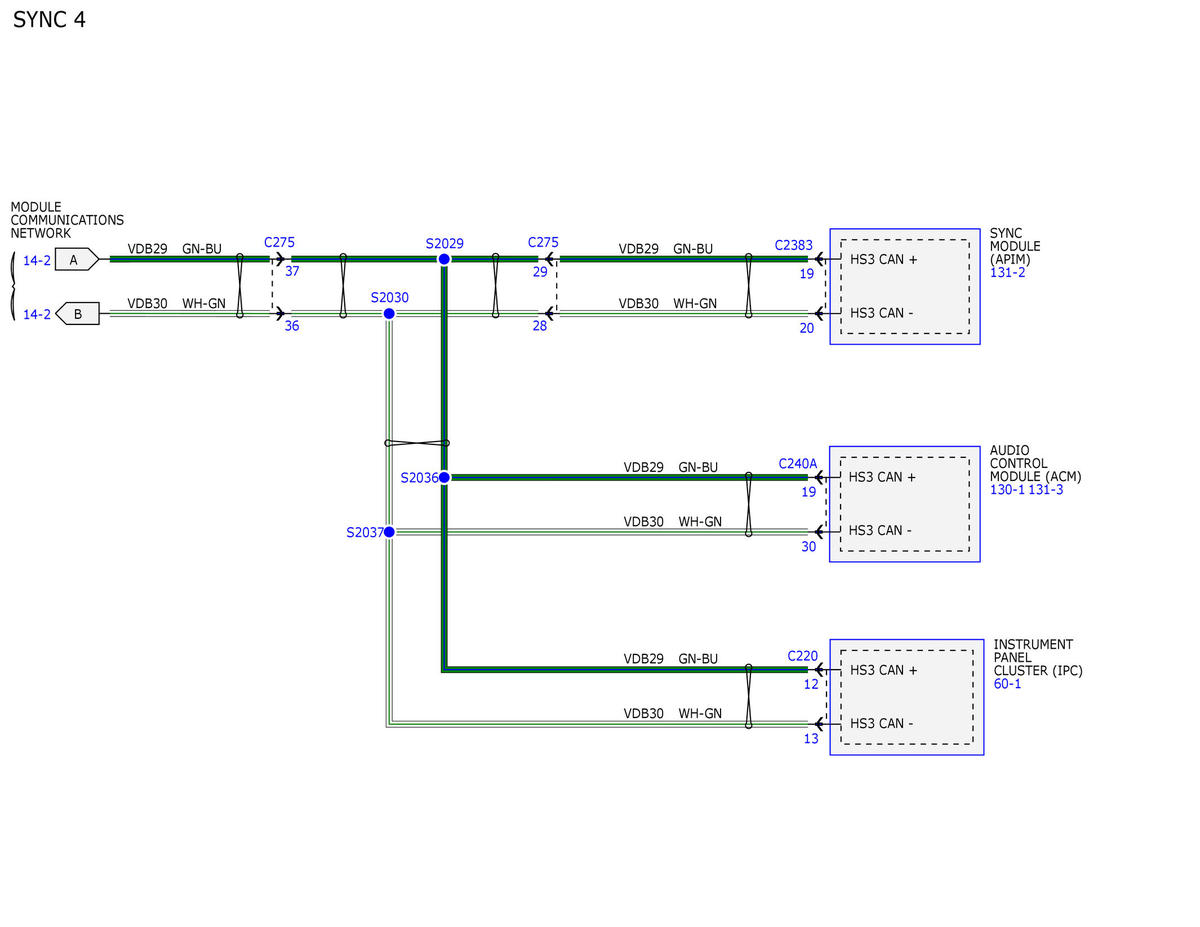
Task: Select the arrow connector A symbol
Action: click(77, 259)
